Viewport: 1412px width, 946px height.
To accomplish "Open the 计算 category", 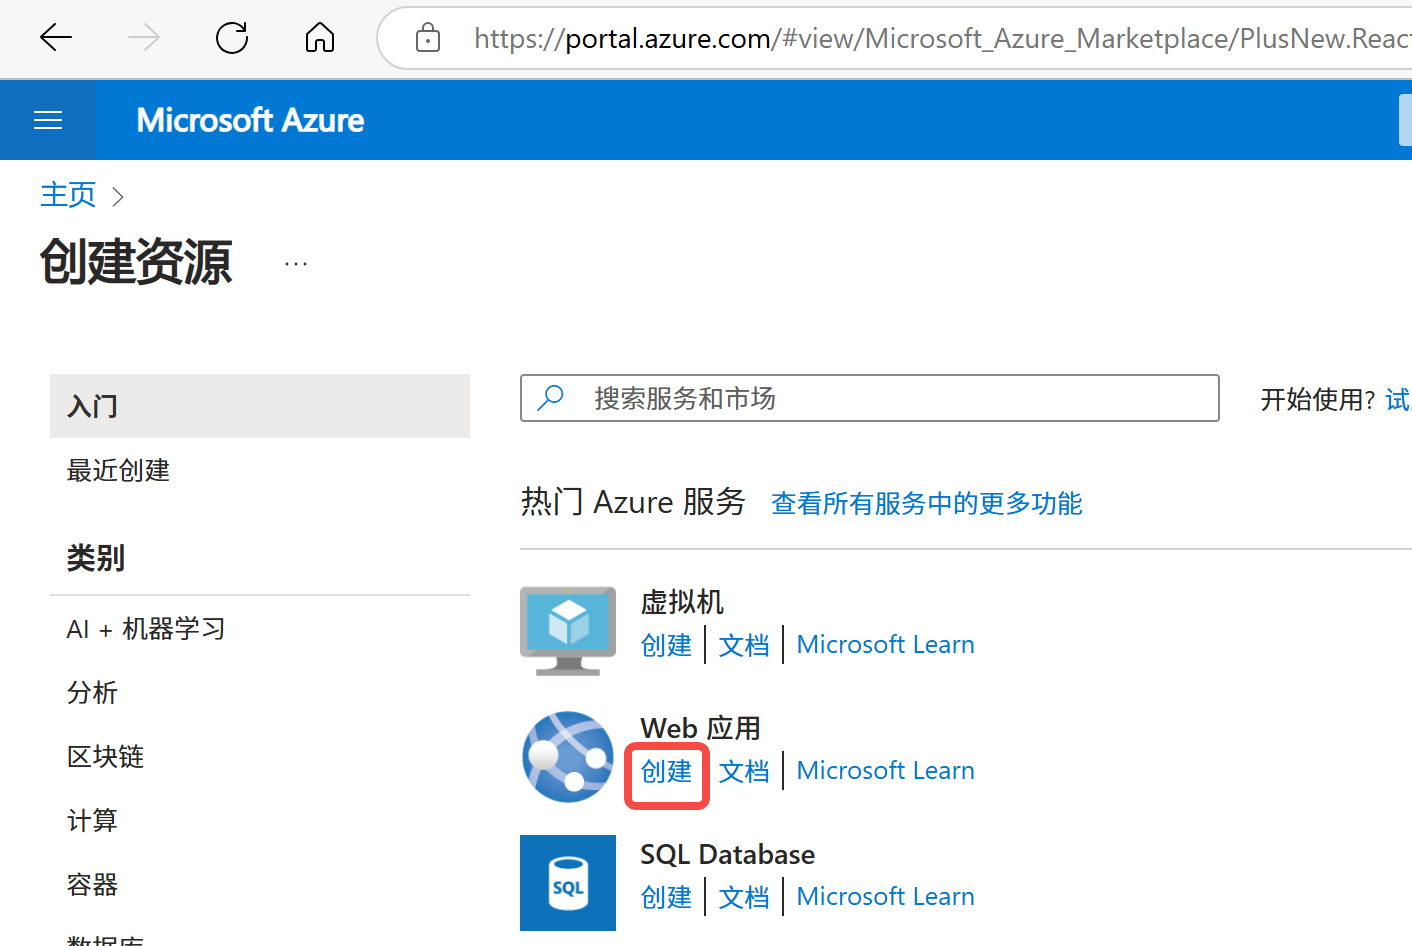I will (x=92, y=821).
